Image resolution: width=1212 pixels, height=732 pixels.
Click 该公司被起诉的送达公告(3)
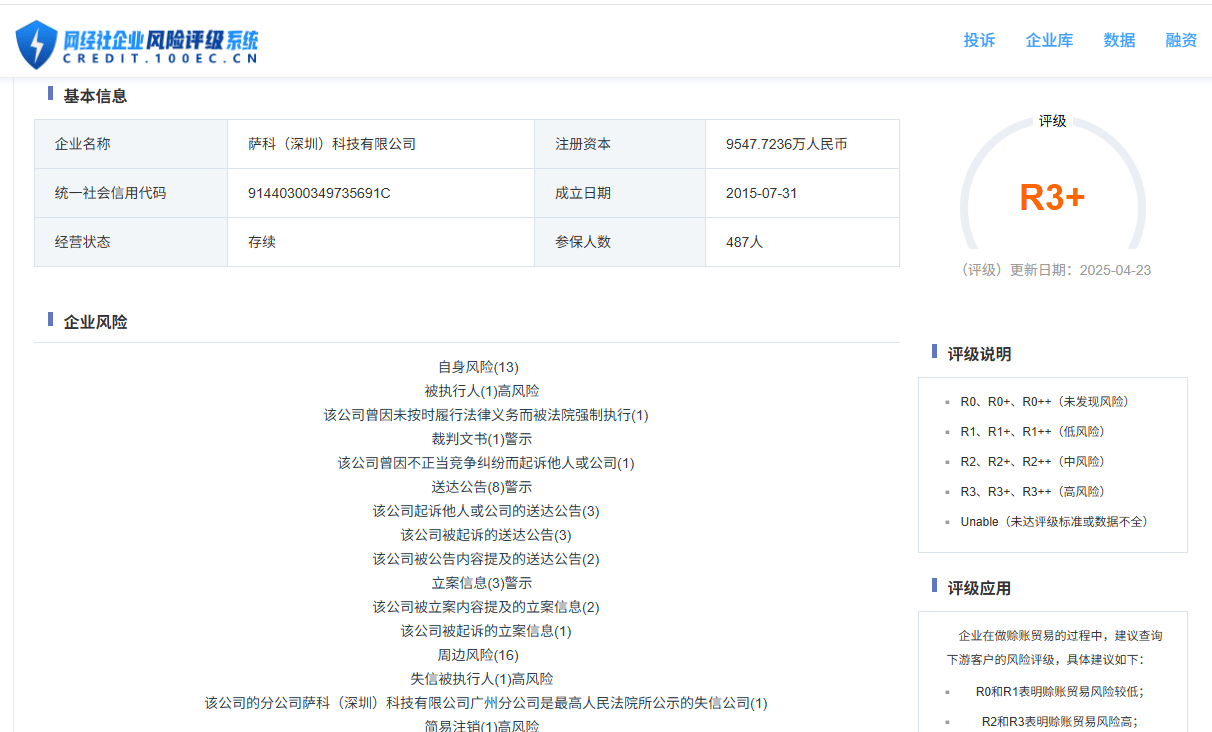[x=486, y=535]
